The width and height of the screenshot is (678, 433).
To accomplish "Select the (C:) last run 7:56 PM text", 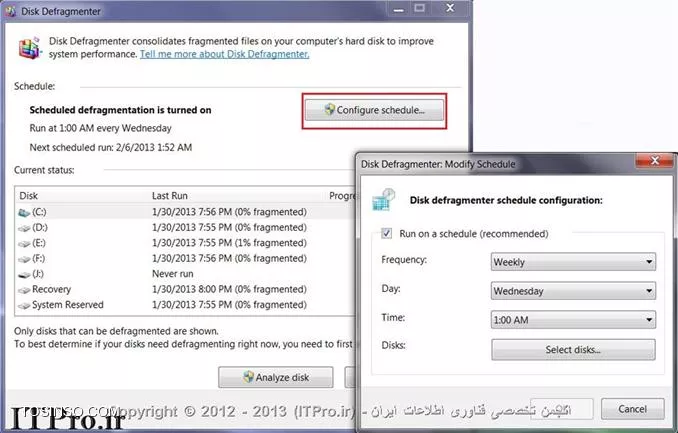I will (x=229, y=212).
